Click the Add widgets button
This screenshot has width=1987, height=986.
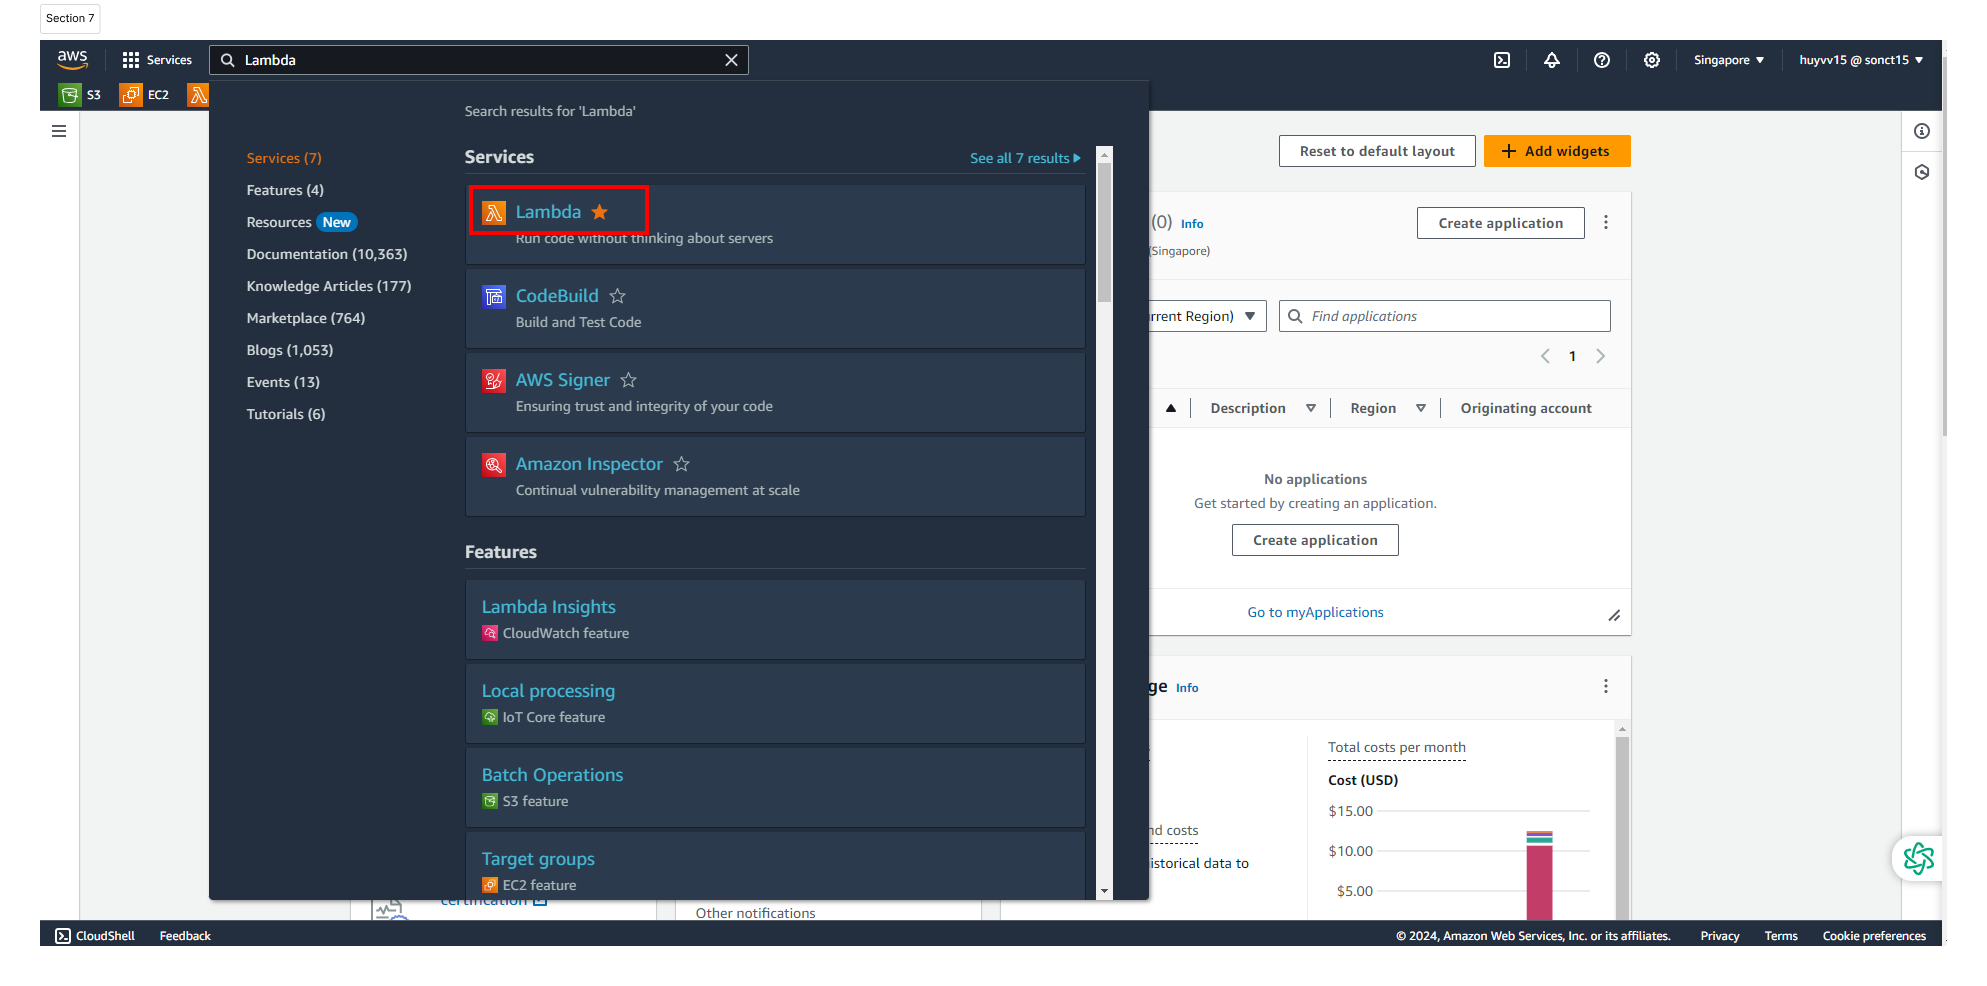click(1557, 151)
